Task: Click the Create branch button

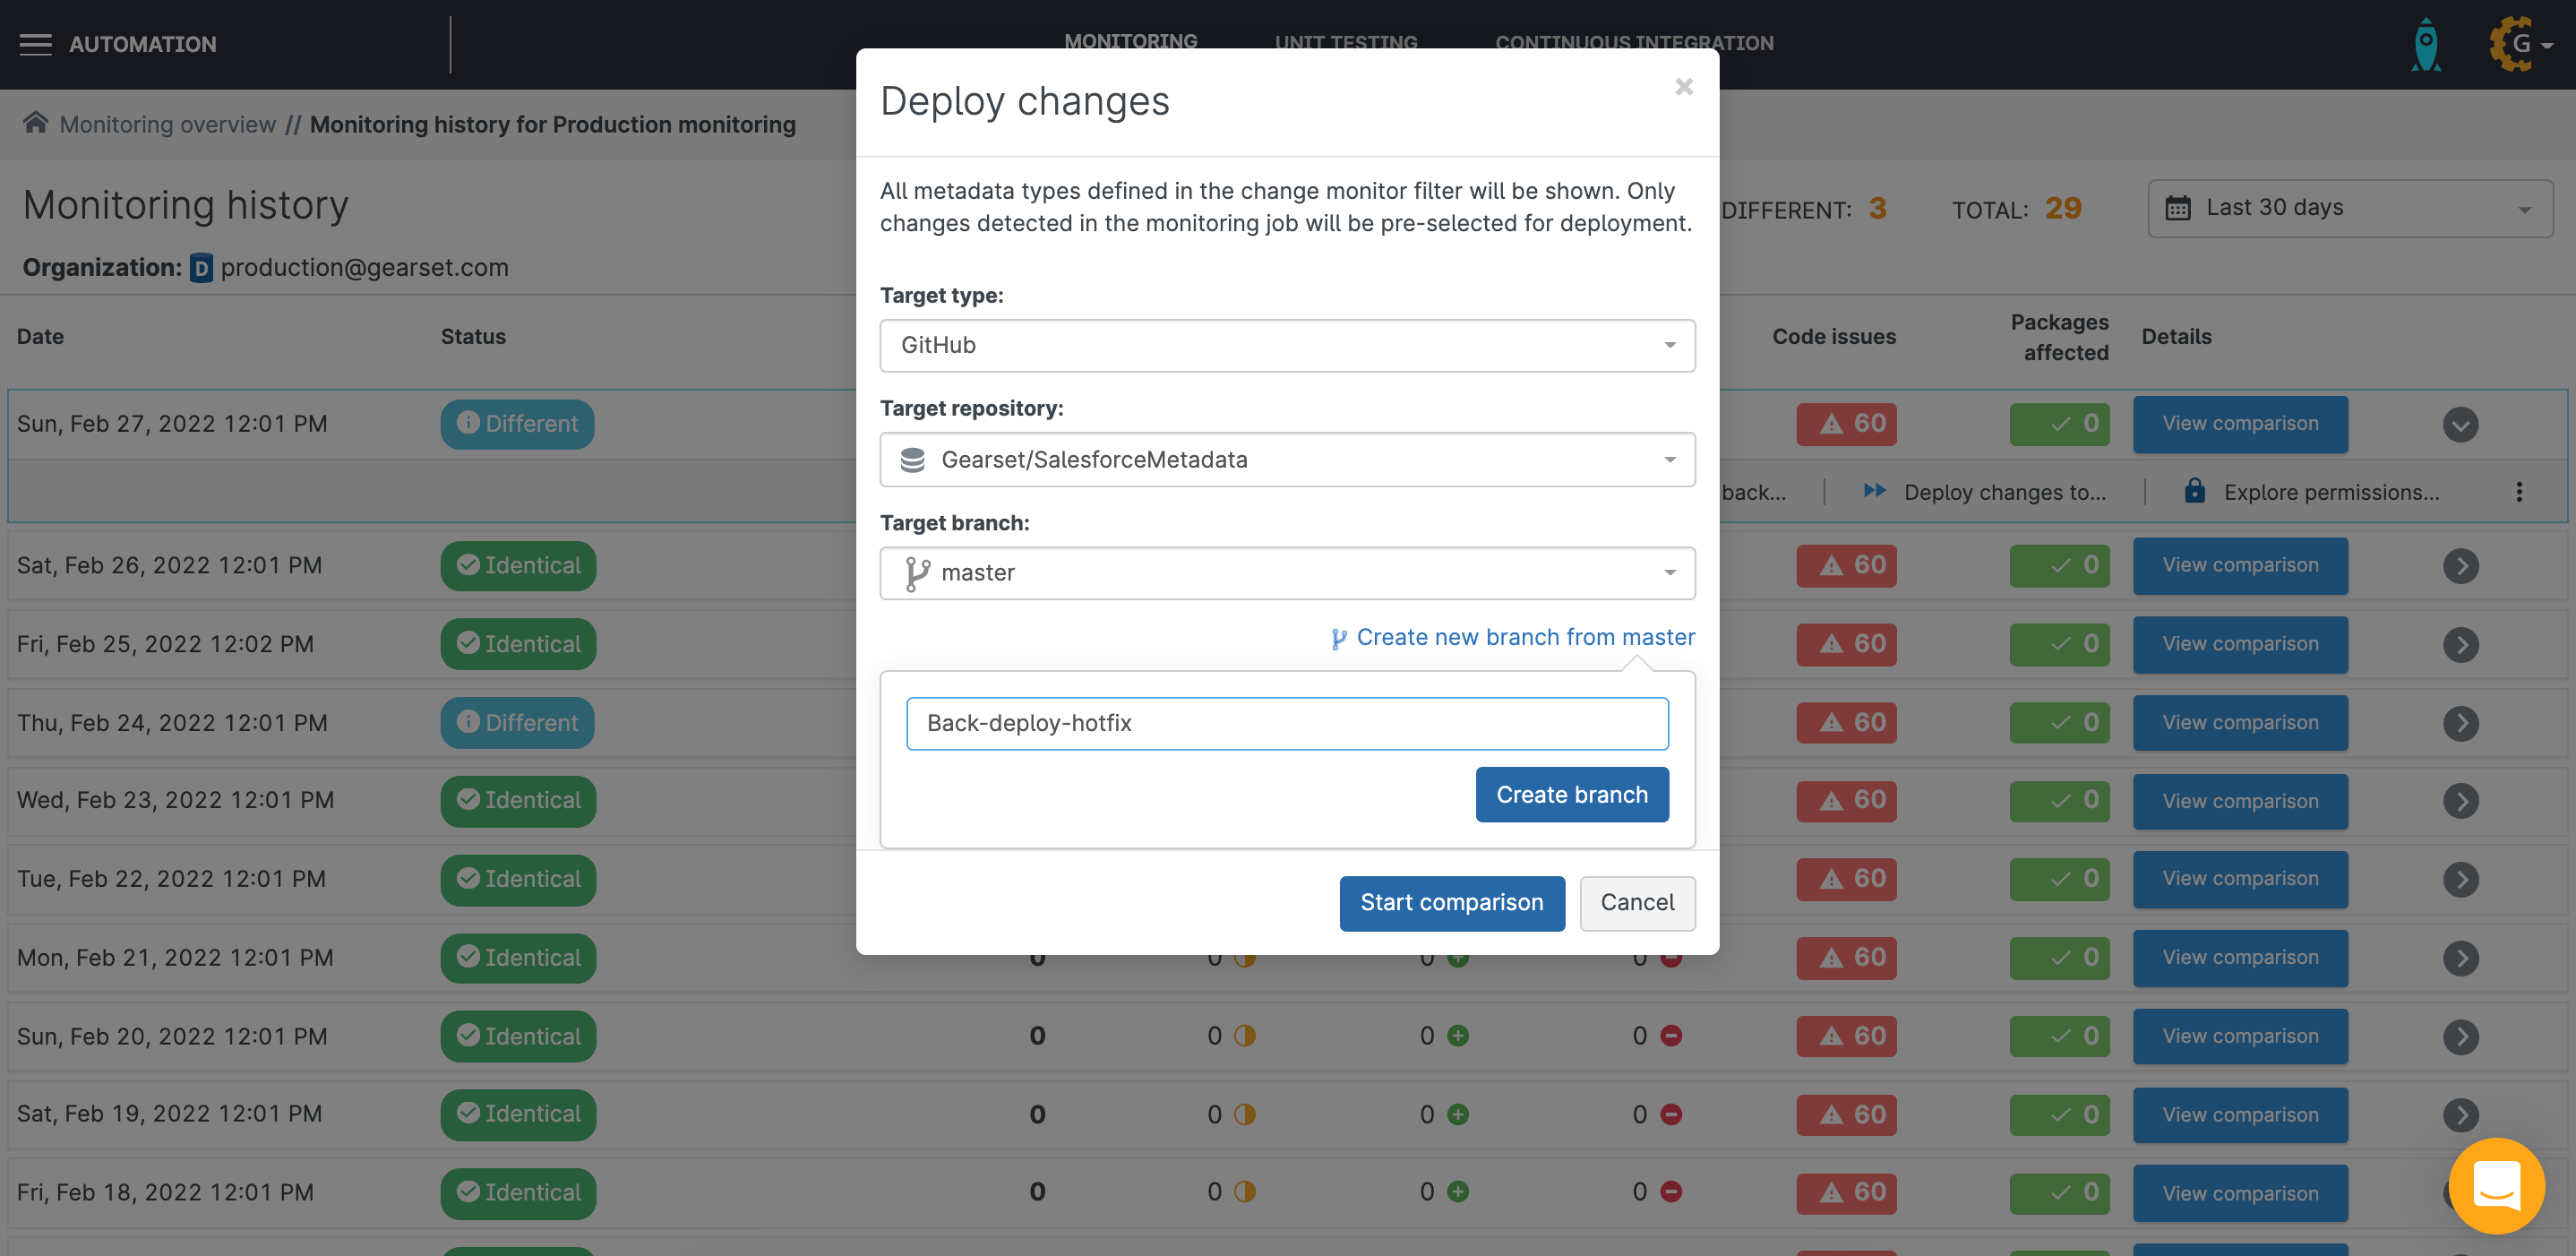Action: (1570, 794)
